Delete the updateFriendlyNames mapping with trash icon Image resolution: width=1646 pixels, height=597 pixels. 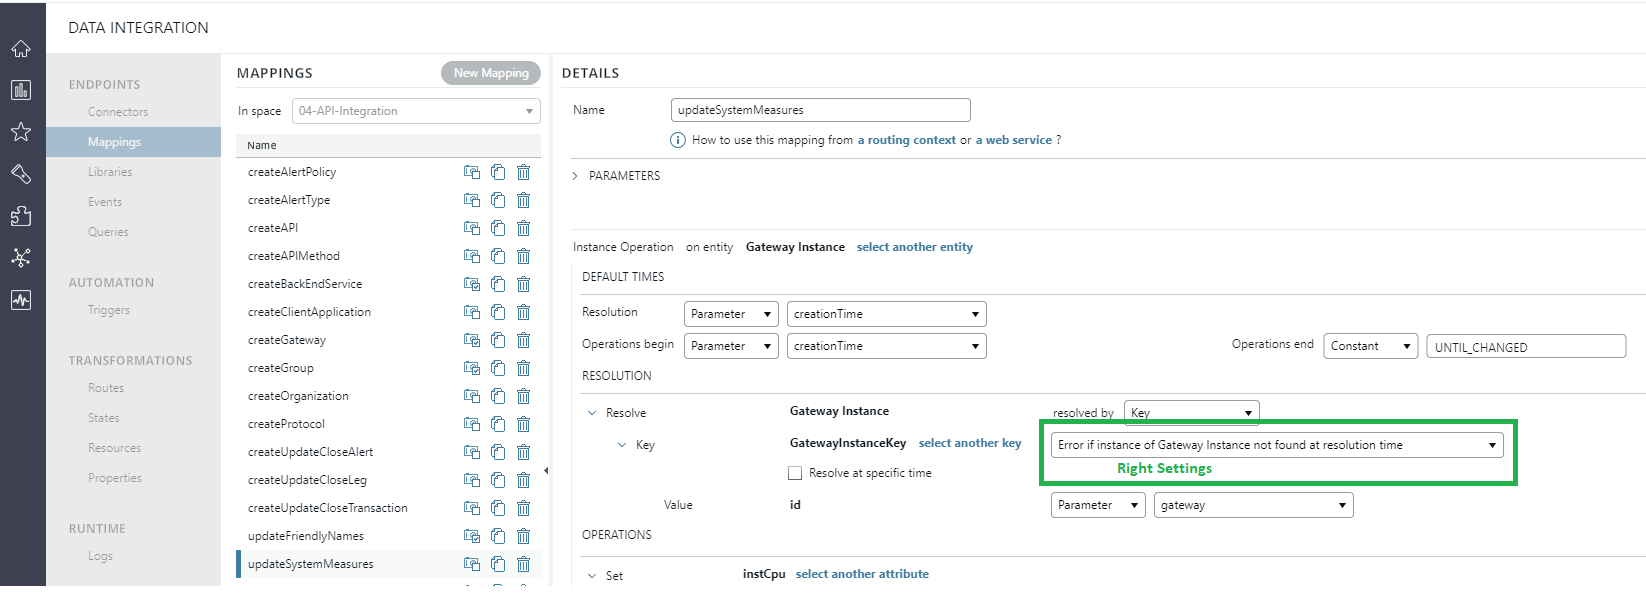(x=523, y=536)
